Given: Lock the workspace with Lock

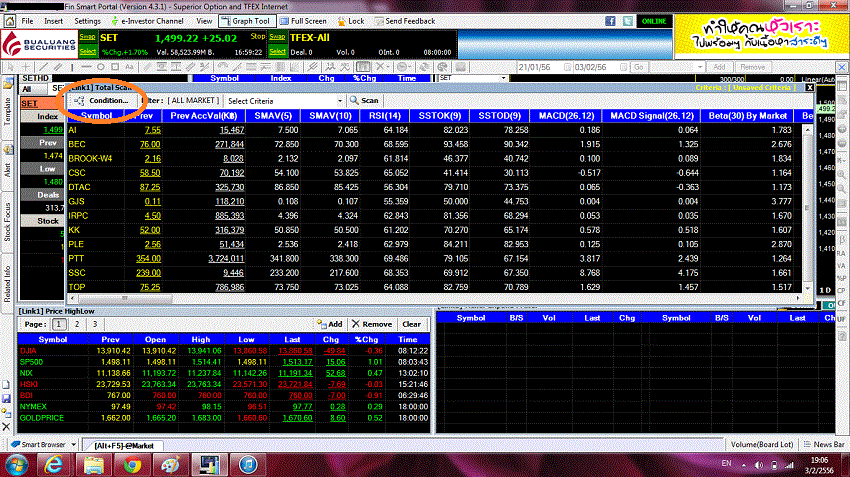Looking at the screenshot, I should [x=351, y=21].
